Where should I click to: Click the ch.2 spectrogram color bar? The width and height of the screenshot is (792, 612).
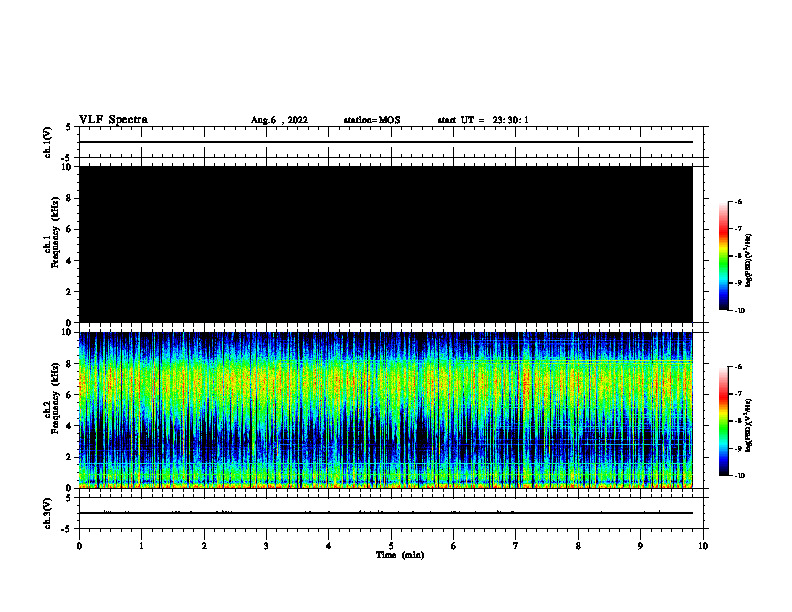click(x=724, y=421)
